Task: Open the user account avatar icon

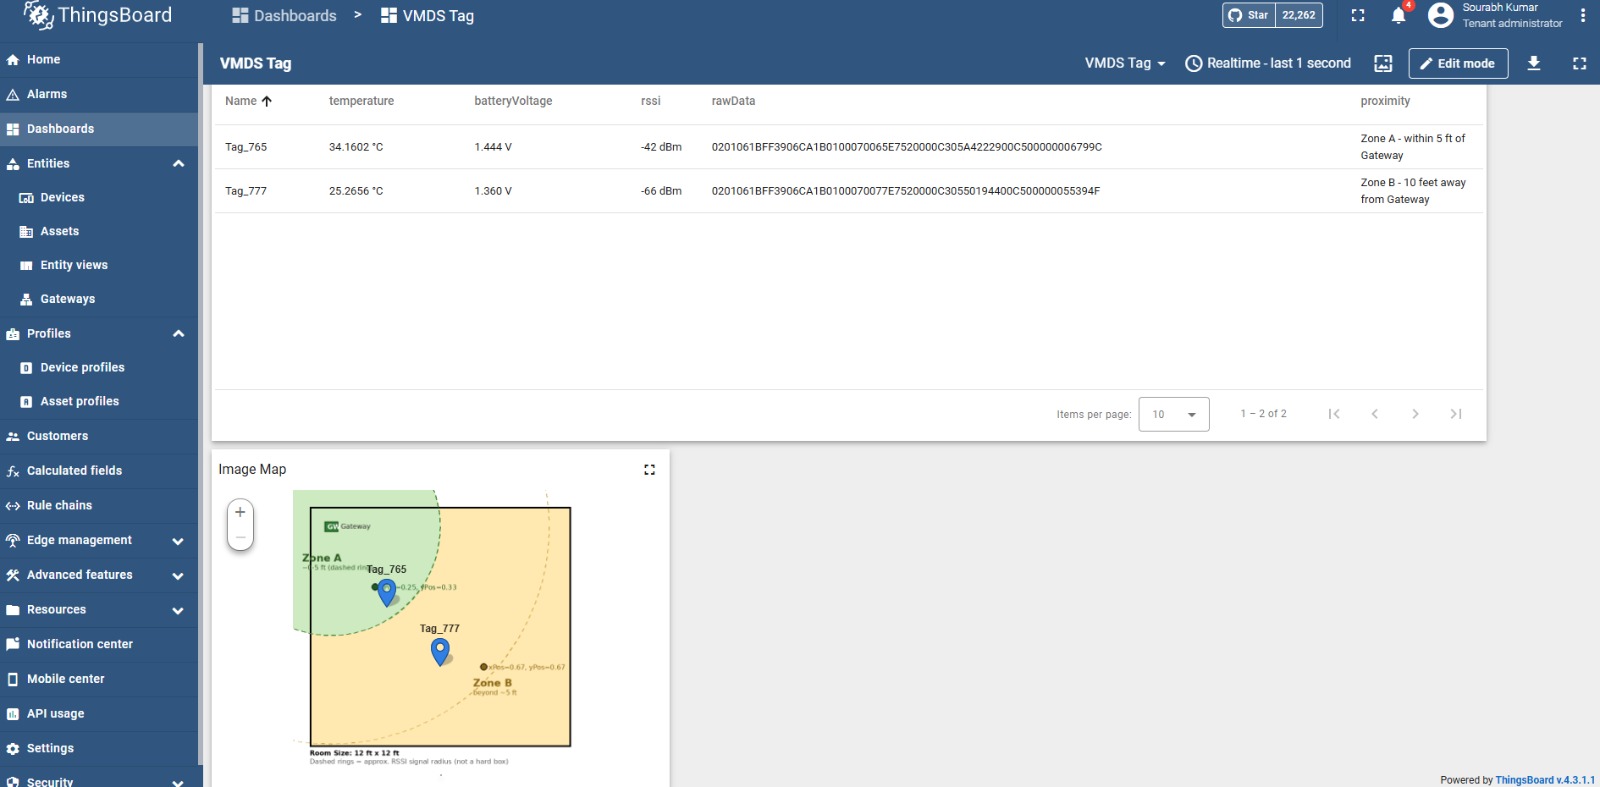Action: tap(1440, 15)
